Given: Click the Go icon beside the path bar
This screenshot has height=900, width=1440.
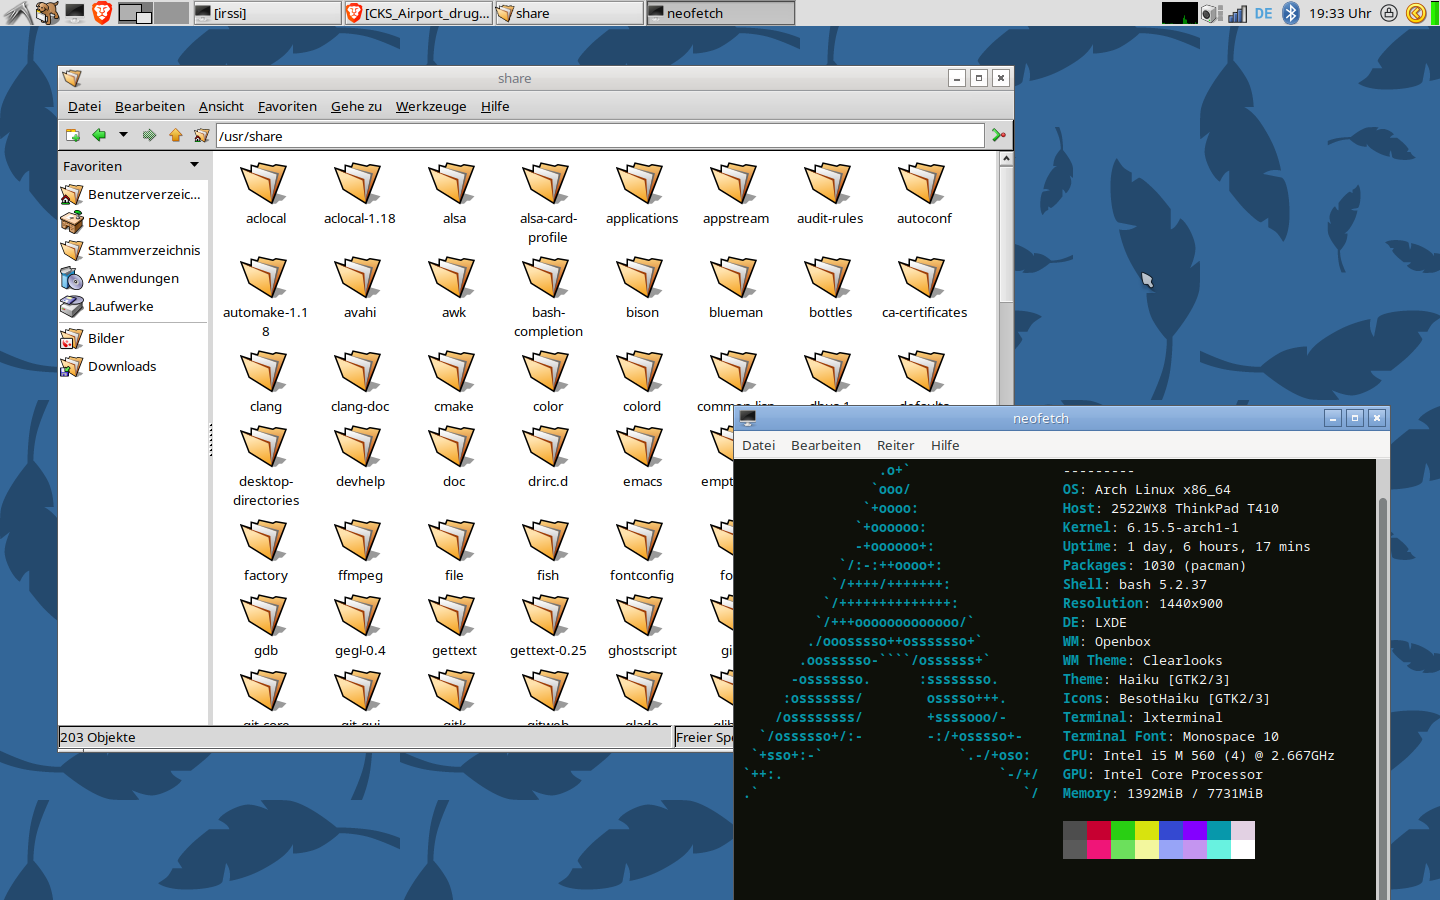Looking at the screenshot, I should pyautogui.click(x=998, y=135).
